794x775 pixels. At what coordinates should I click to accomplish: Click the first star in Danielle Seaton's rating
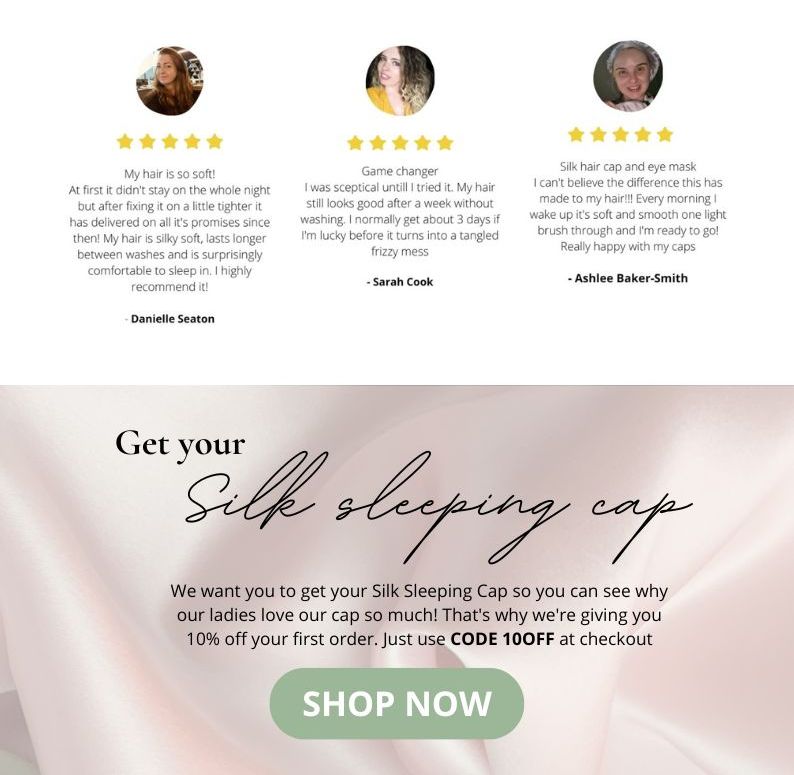pyautogui.click(x=125, y=141)
